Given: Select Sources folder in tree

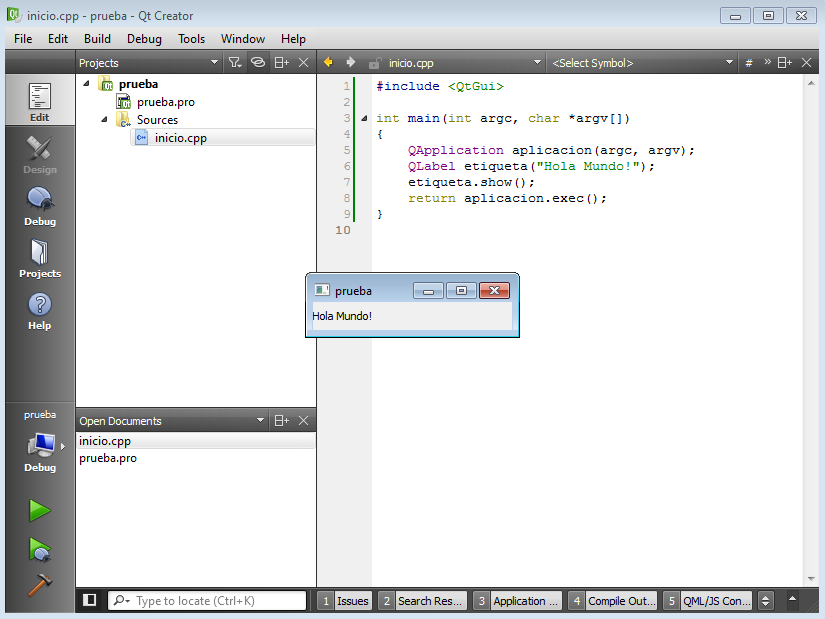Looking at the screenshot, I should click(x=157, y=120).
